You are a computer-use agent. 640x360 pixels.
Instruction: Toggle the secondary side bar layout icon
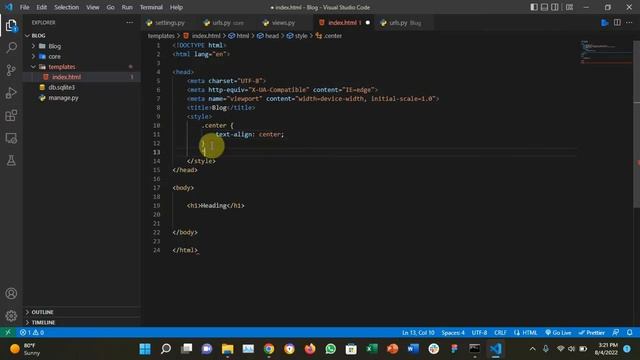pos(555,7)
